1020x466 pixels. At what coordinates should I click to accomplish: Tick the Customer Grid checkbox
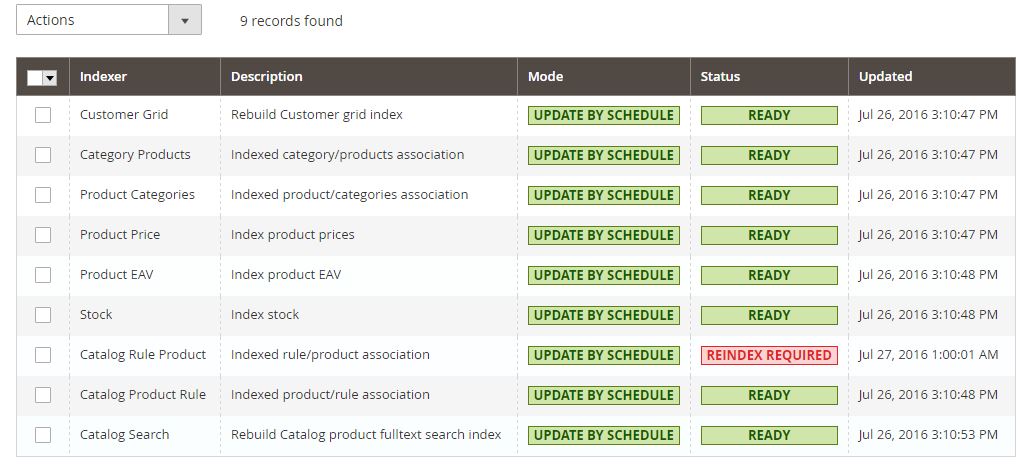pos(43,115)
